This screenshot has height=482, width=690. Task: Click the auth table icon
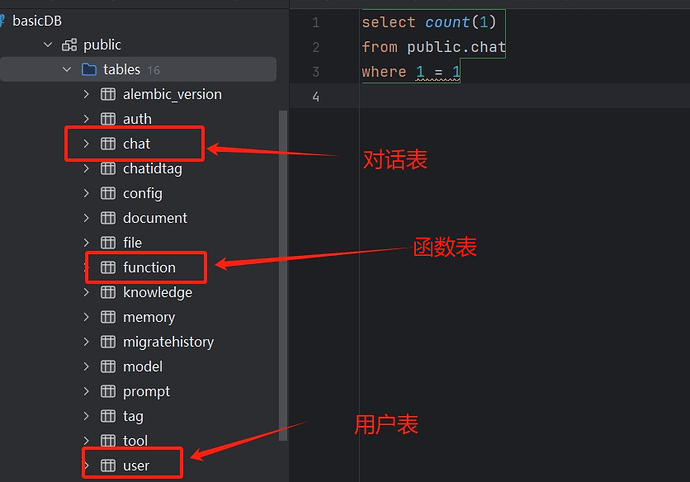click(108, 119)
